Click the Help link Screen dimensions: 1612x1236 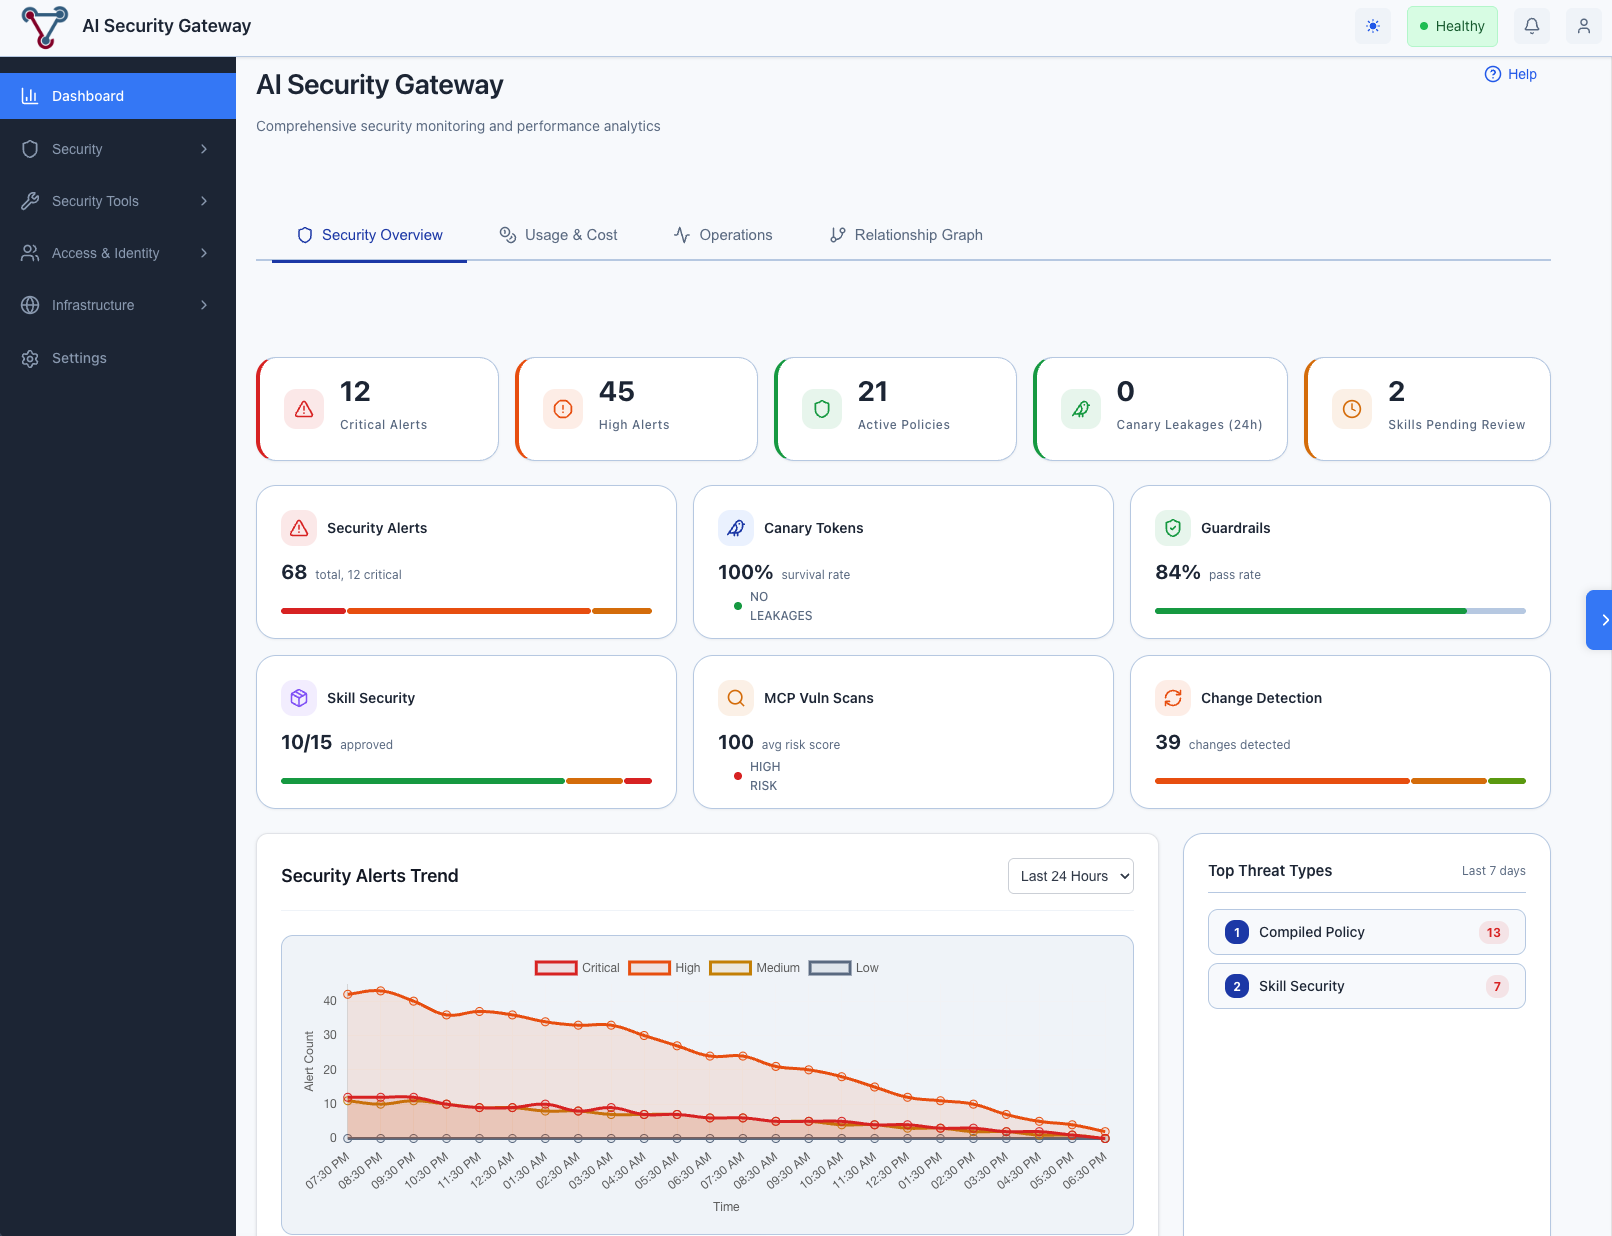(1511, 74)
